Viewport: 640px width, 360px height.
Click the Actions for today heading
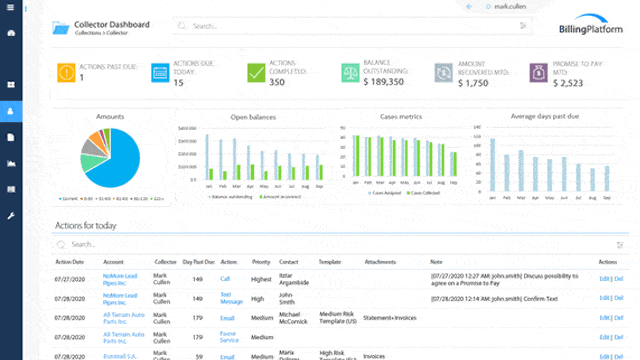(86, 226)
